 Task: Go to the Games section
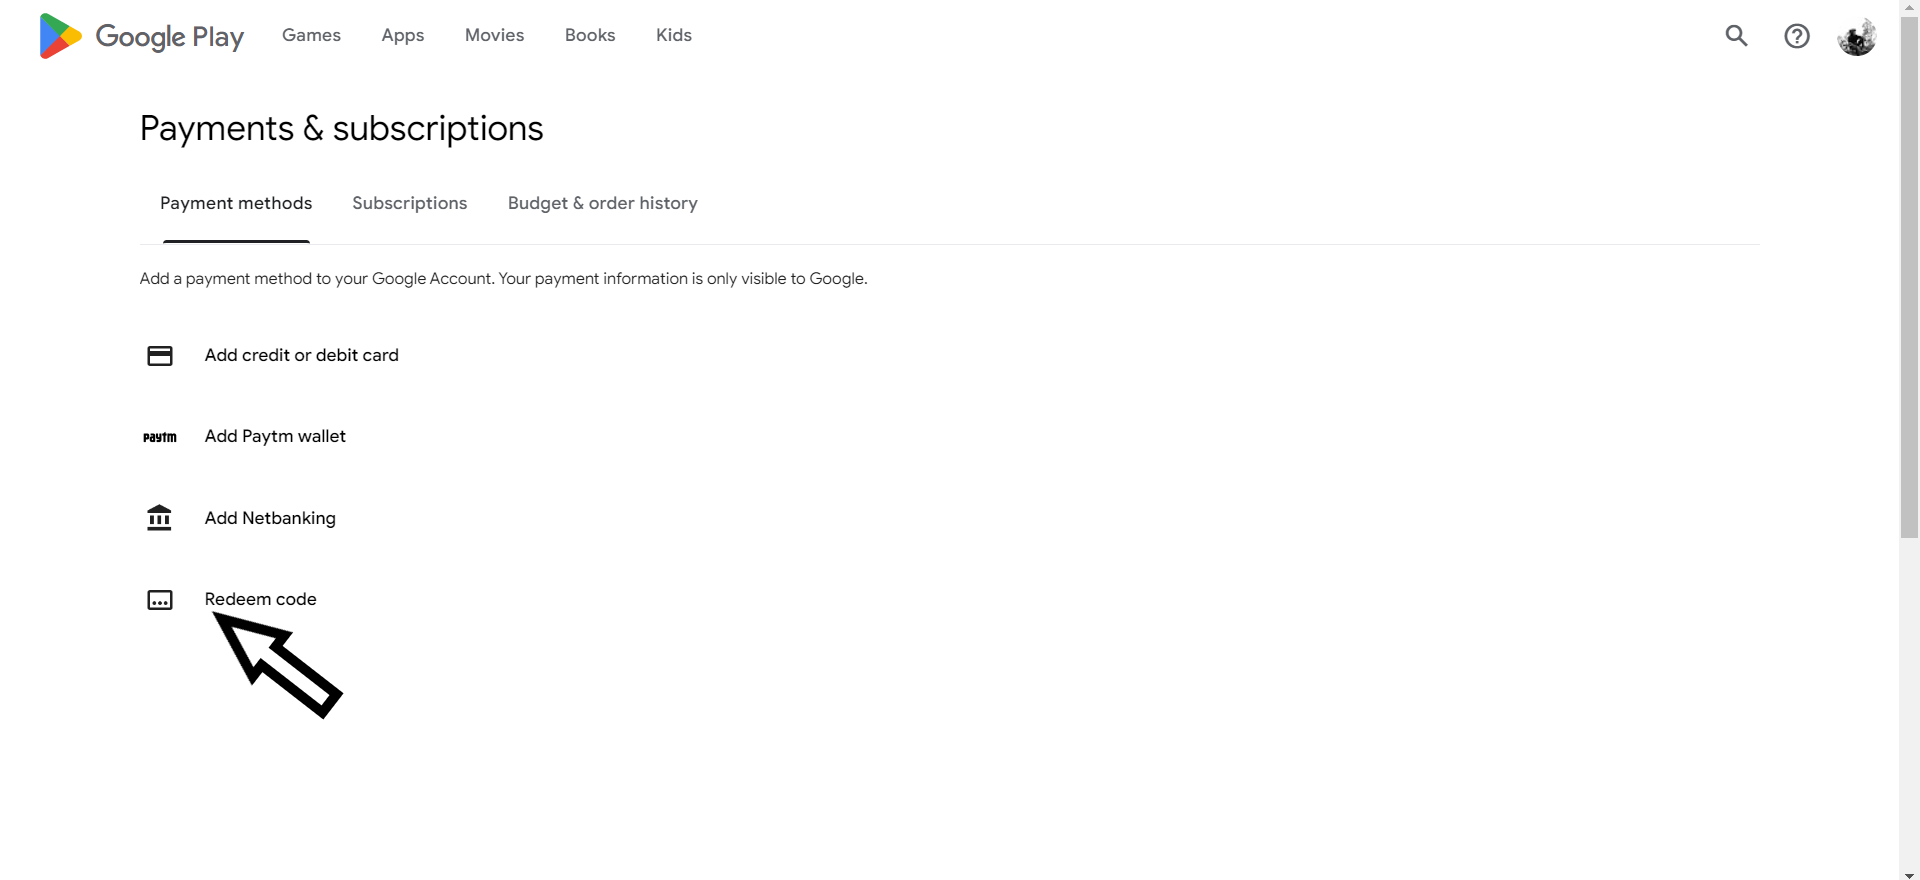[x=311, y=35]
